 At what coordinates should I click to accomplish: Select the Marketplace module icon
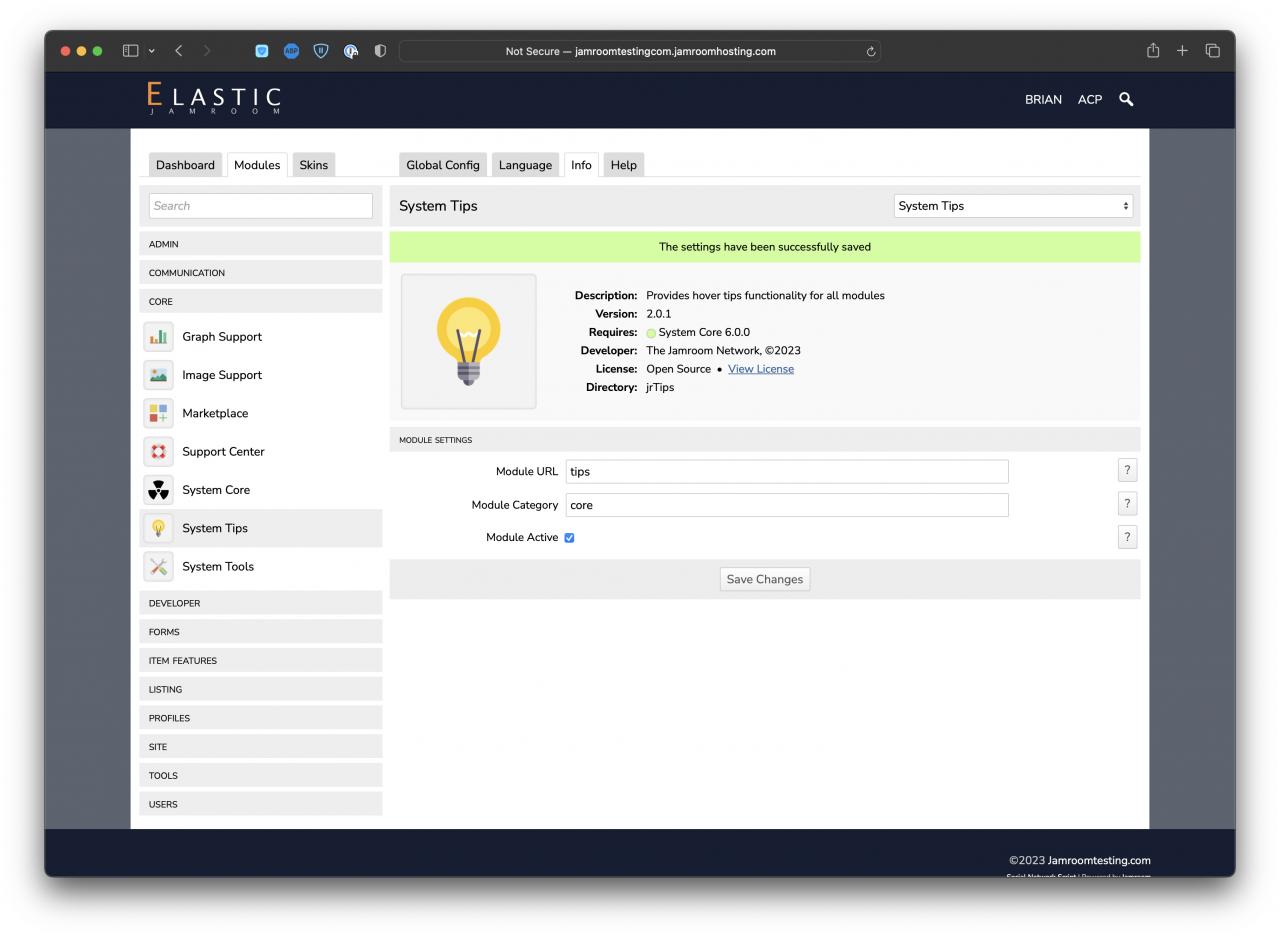pyautogui.click(x=158, y=413)
